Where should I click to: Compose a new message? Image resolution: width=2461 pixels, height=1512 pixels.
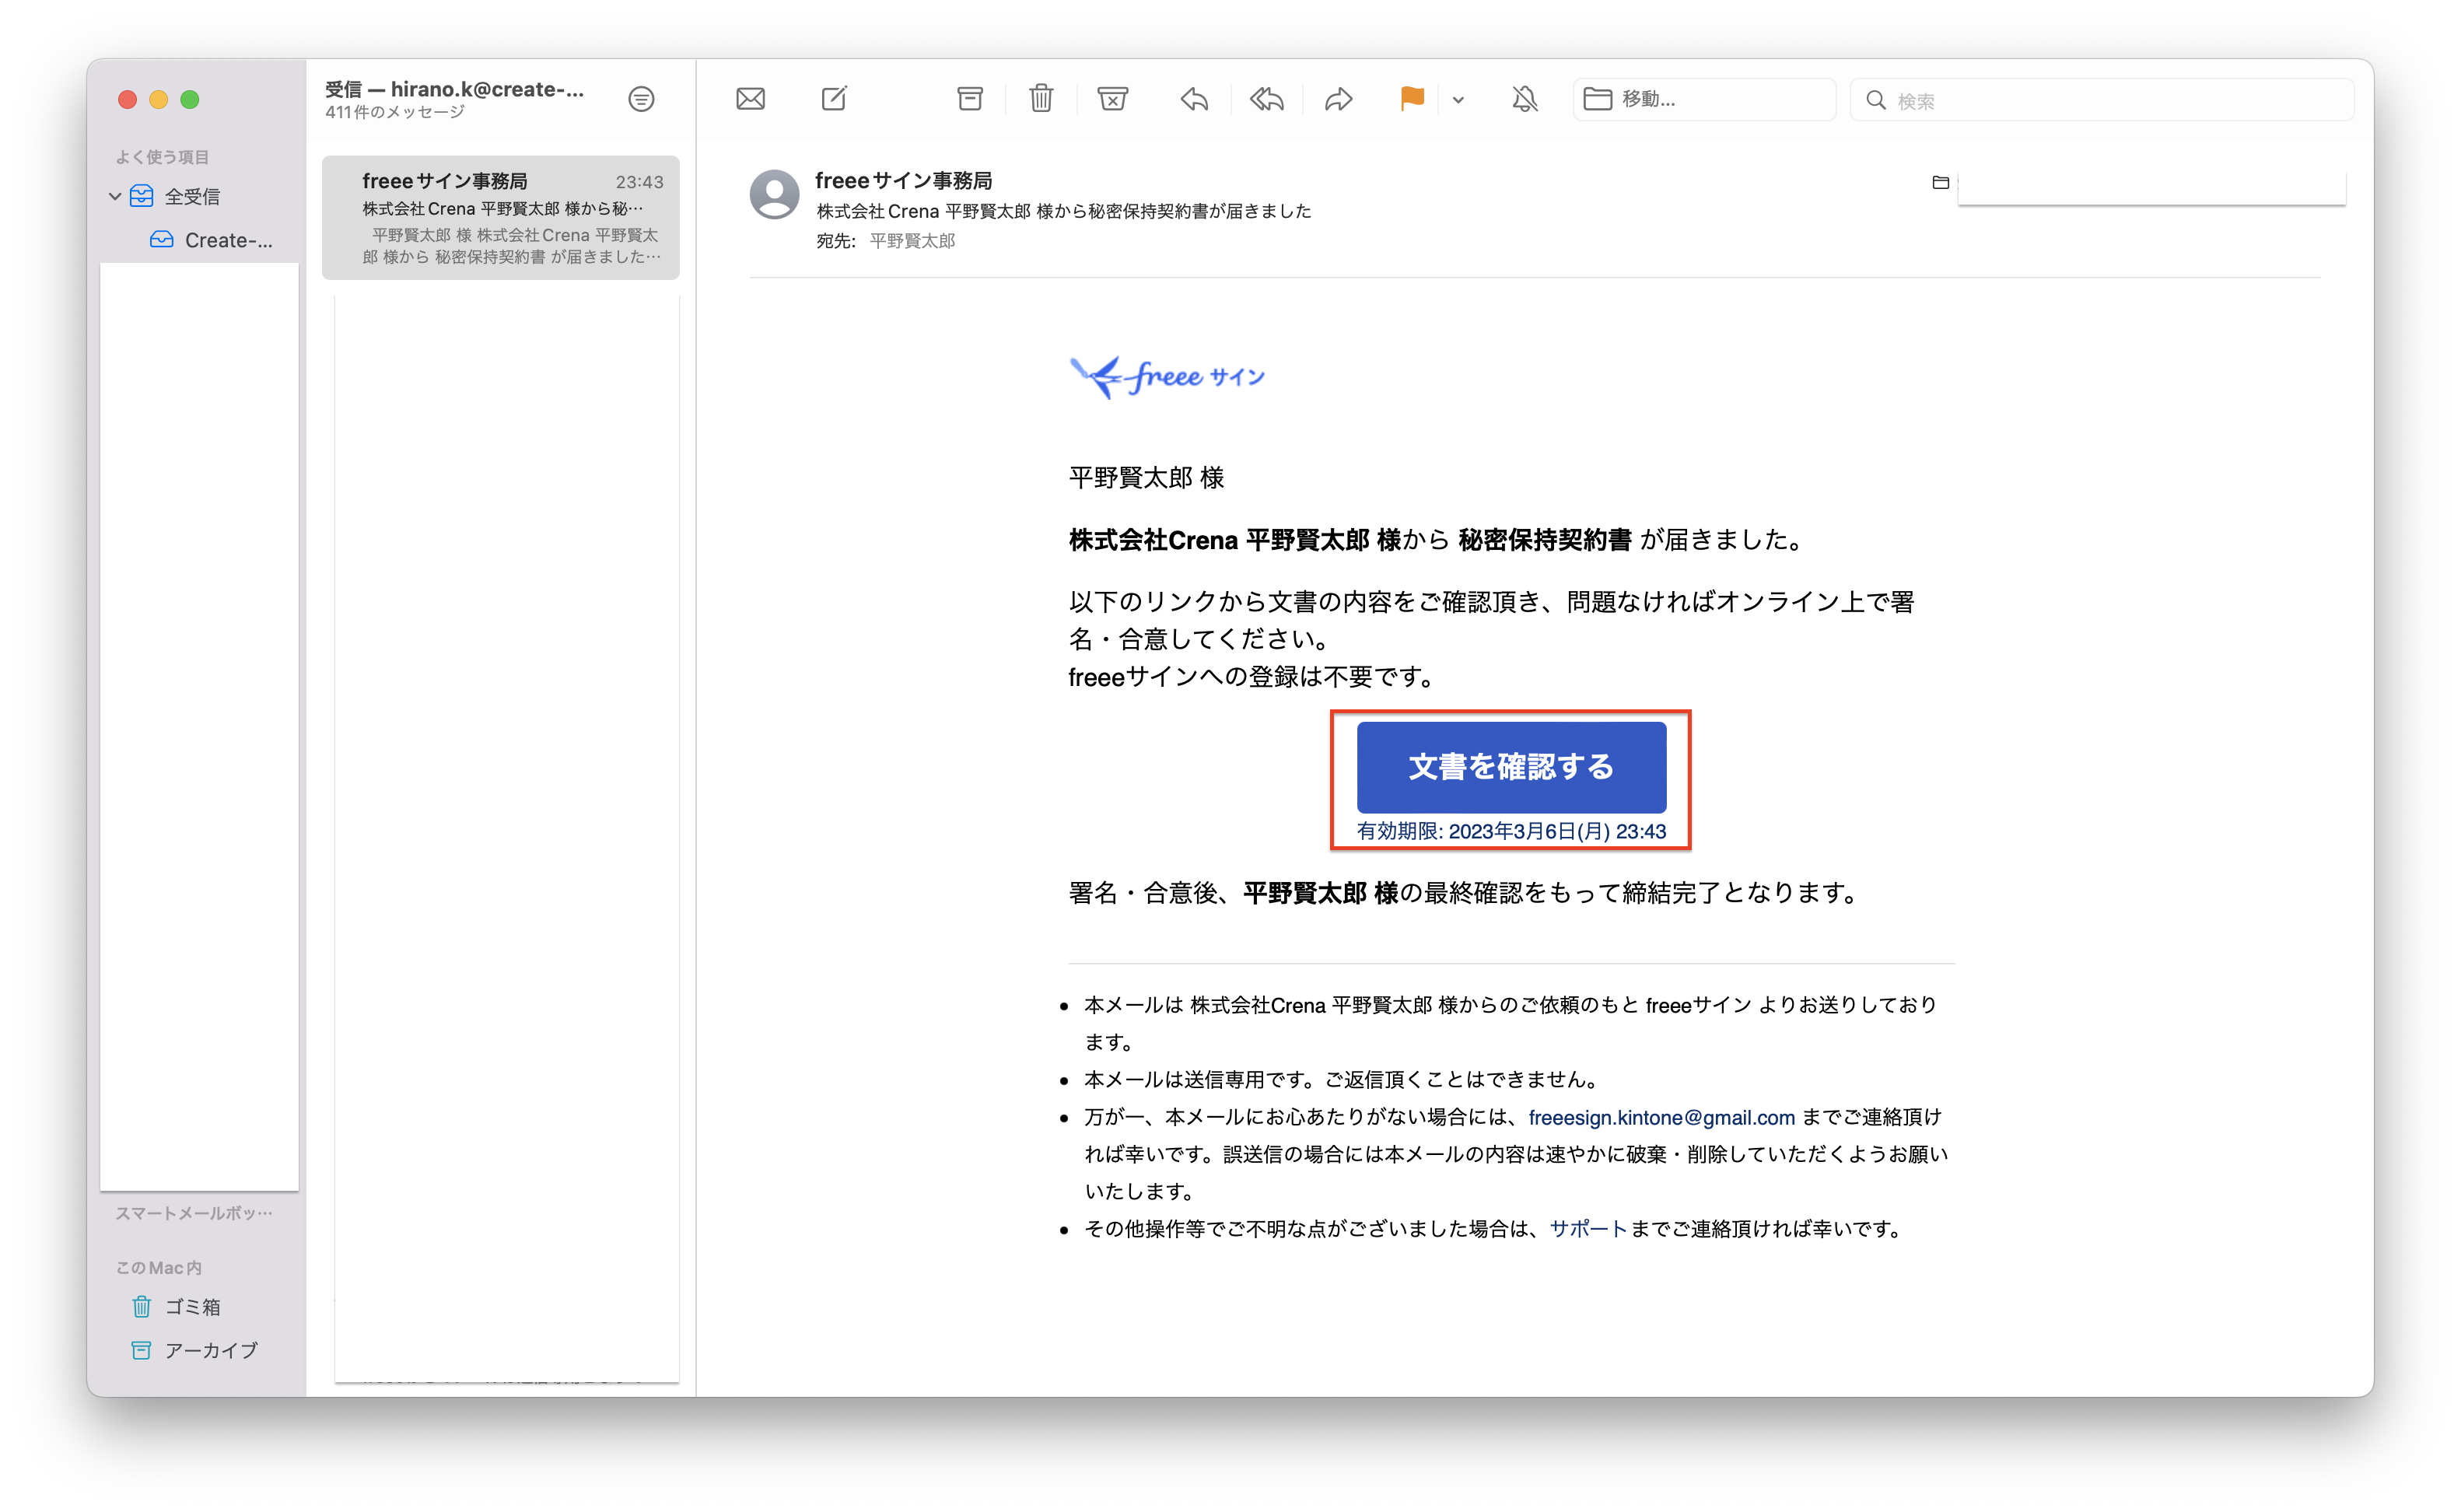(x=834, y=98)
